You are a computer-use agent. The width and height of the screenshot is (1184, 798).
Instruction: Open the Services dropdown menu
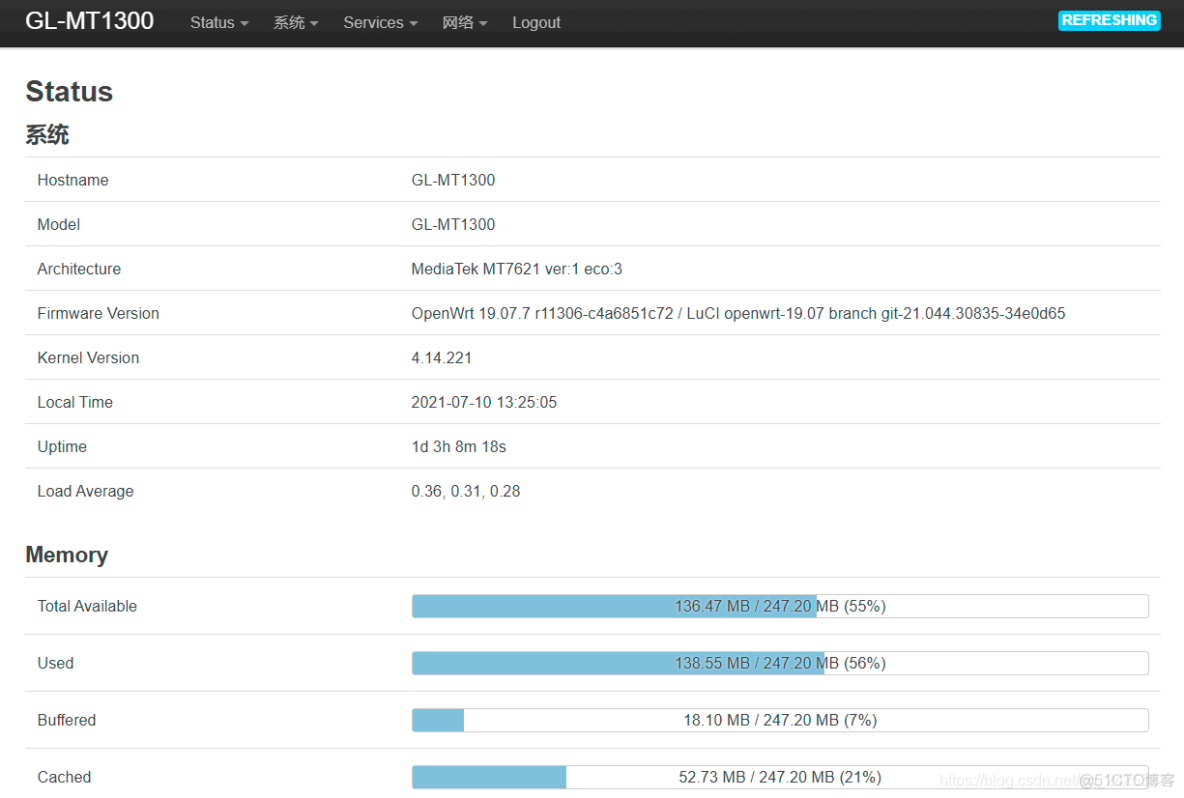coord(380,22)
